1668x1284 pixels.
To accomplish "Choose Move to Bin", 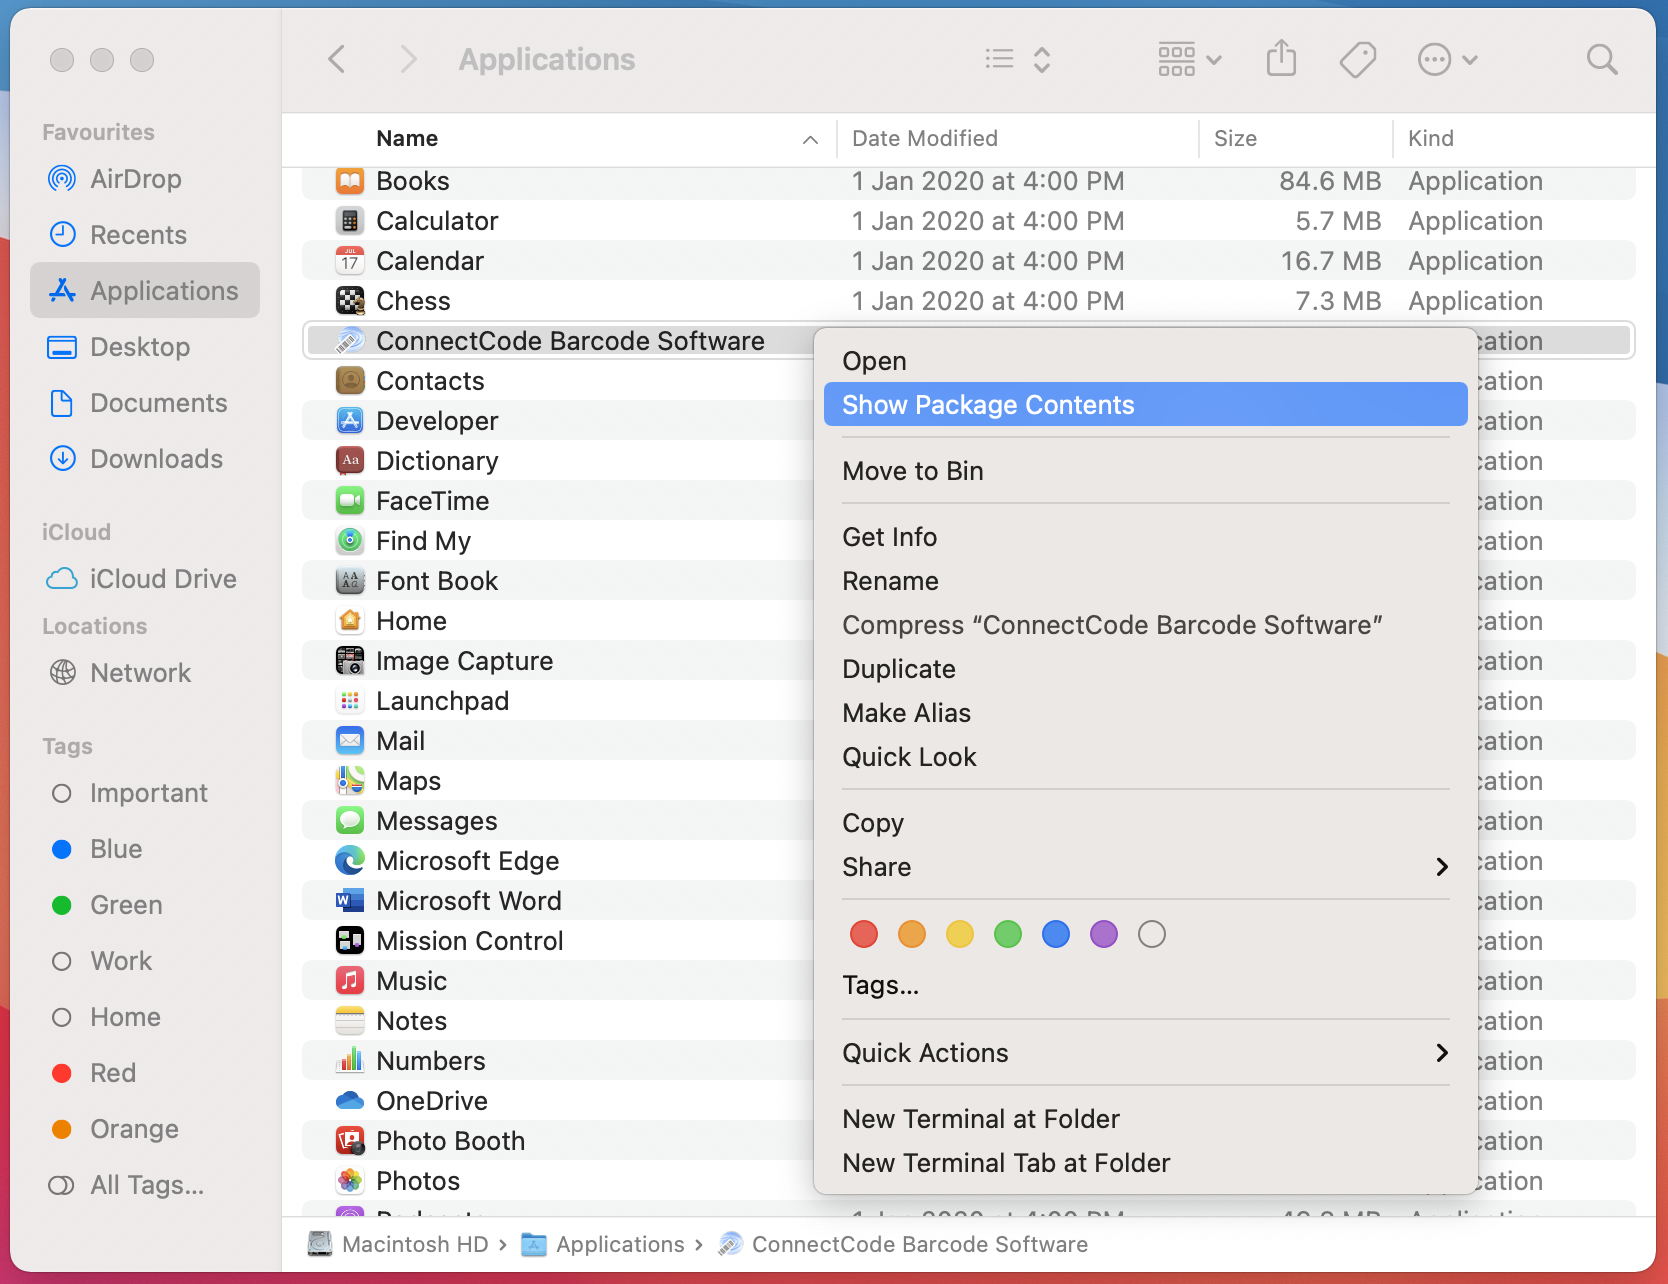I will [1145, 471].
